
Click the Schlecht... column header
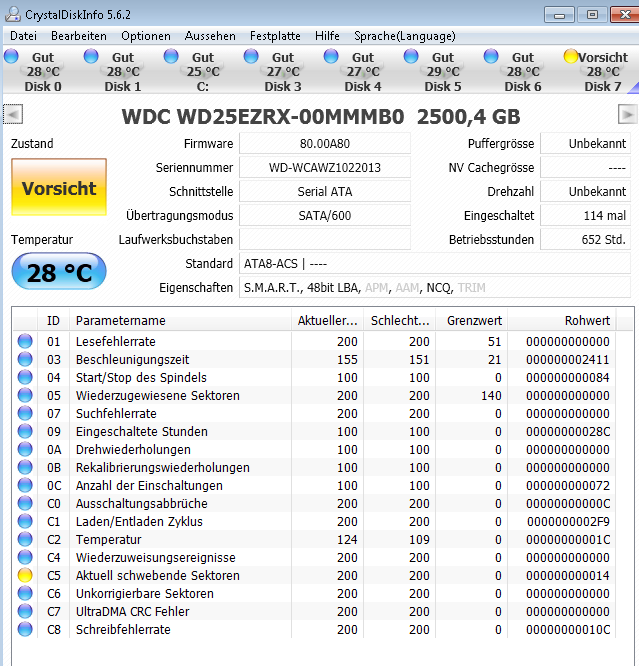pyautogui.click(x=399, y=321)
